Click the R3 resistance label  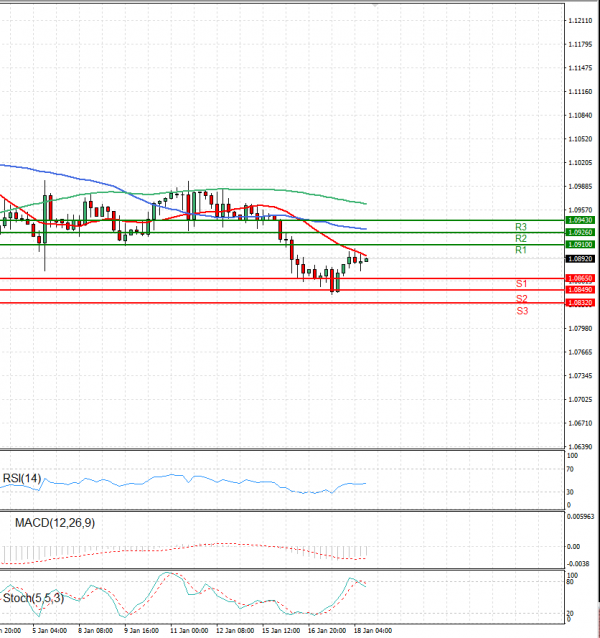521,227
